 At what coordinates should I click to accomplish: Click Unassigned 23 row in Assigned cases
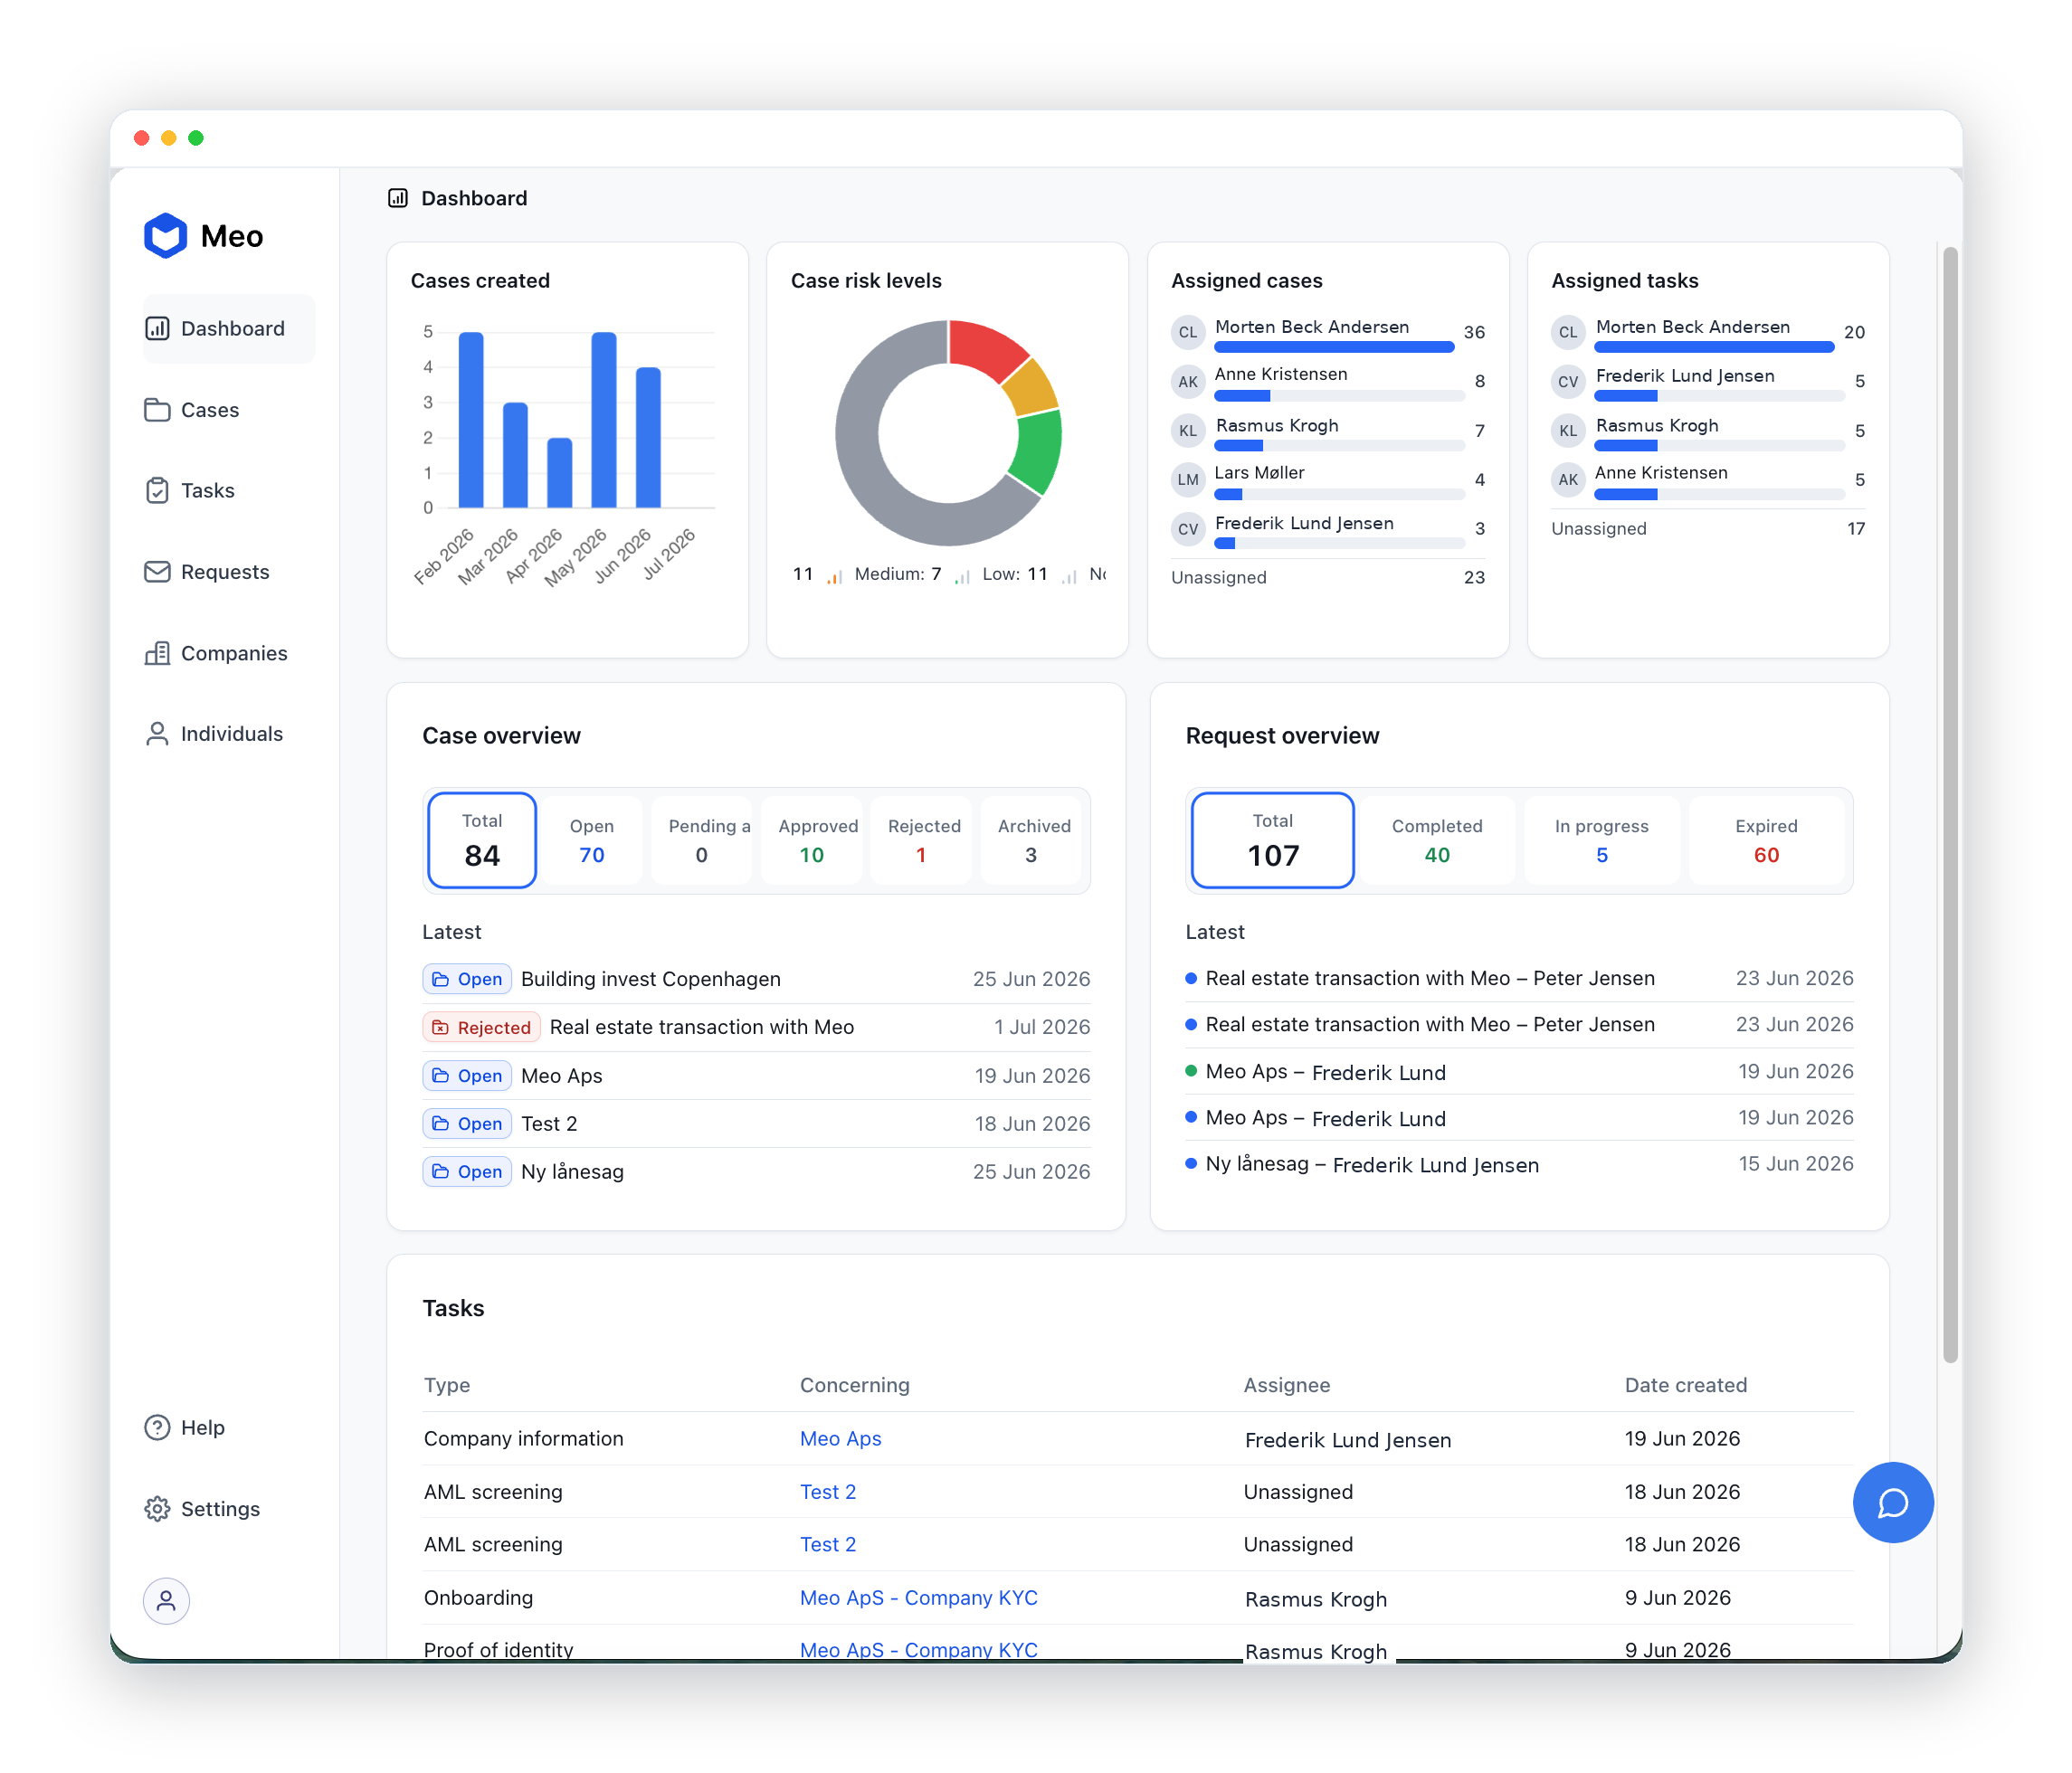(1328, 577)
